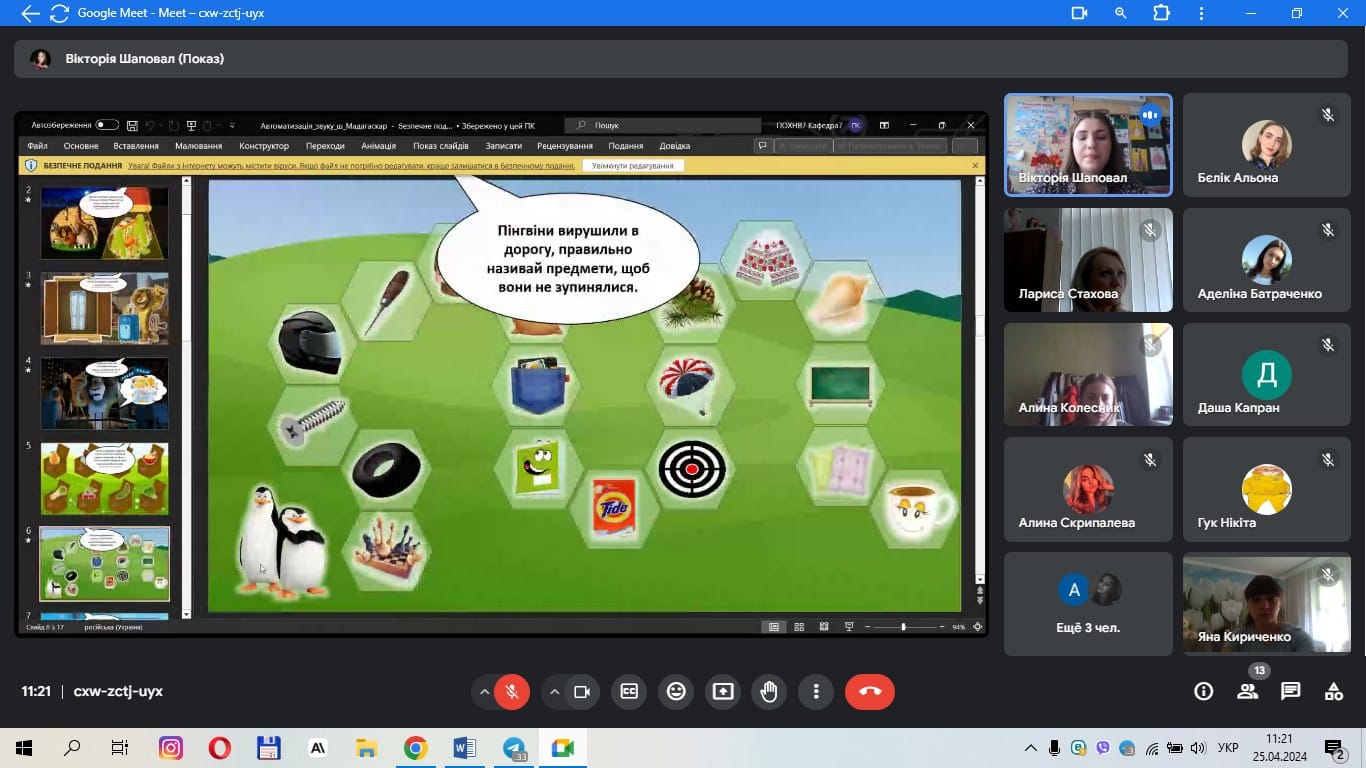Open the extensions puzzle icon
The width and height of the screenshot is (1366, 768).
coord(1161,13)
